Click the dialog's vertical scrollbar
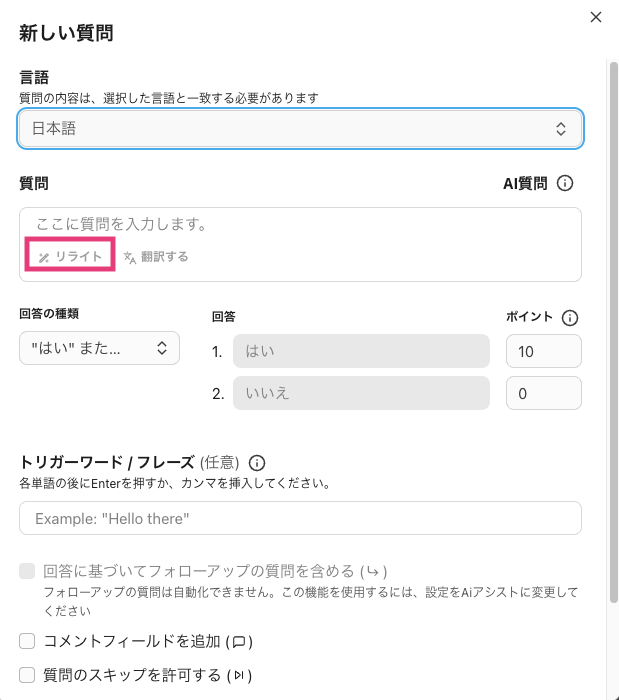This screenshot has height=700, width=619. point(614,333)
